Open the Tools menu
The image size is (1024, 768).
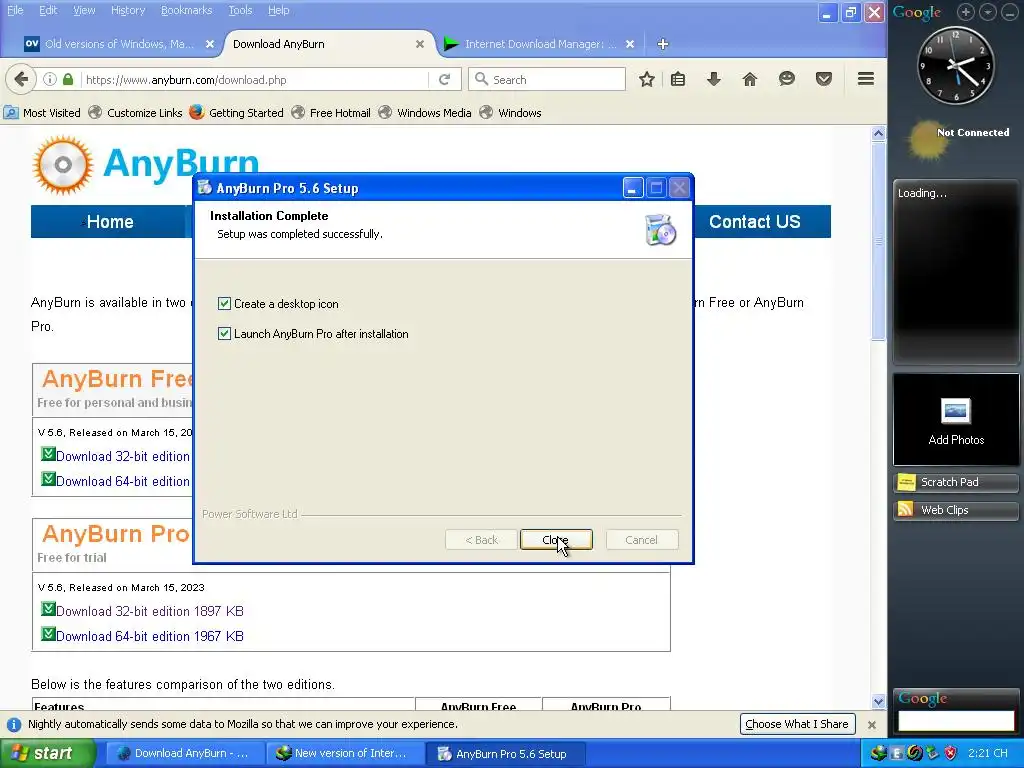click(x=240, y=10)
